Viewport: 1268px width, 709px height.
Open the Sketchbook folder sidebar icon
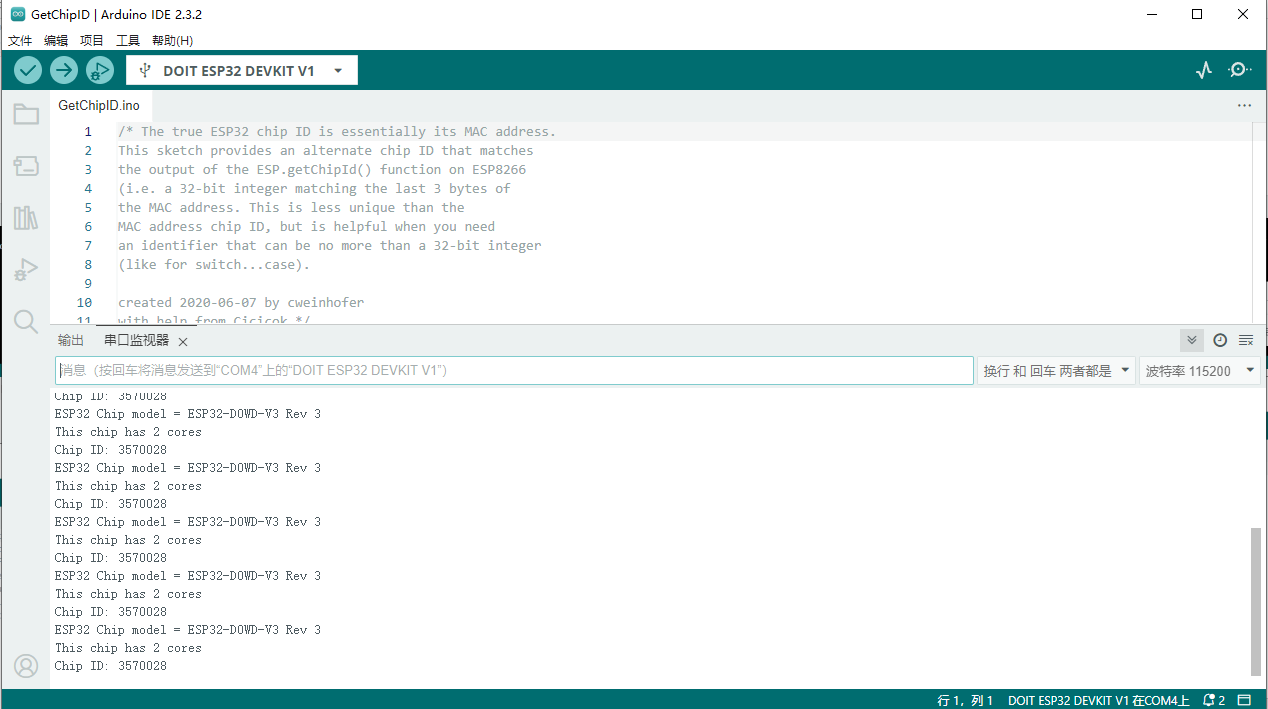[26, 113]
